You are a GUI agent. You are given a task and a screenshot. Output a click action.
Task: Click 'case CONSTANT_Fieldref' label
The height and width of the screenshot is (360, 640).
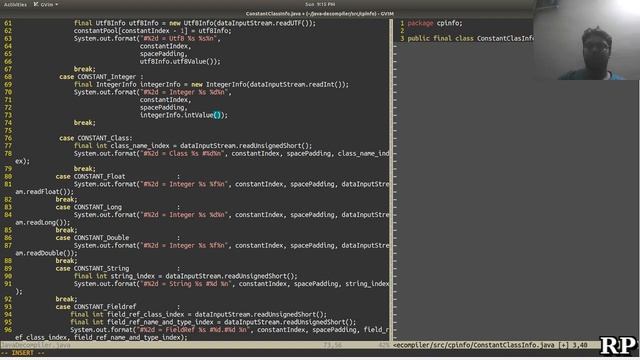tap(96, 307)
